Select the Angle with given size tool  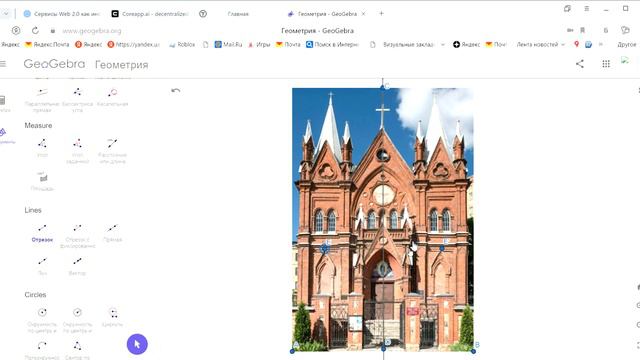pyautogui.click(x=77, y=151)
